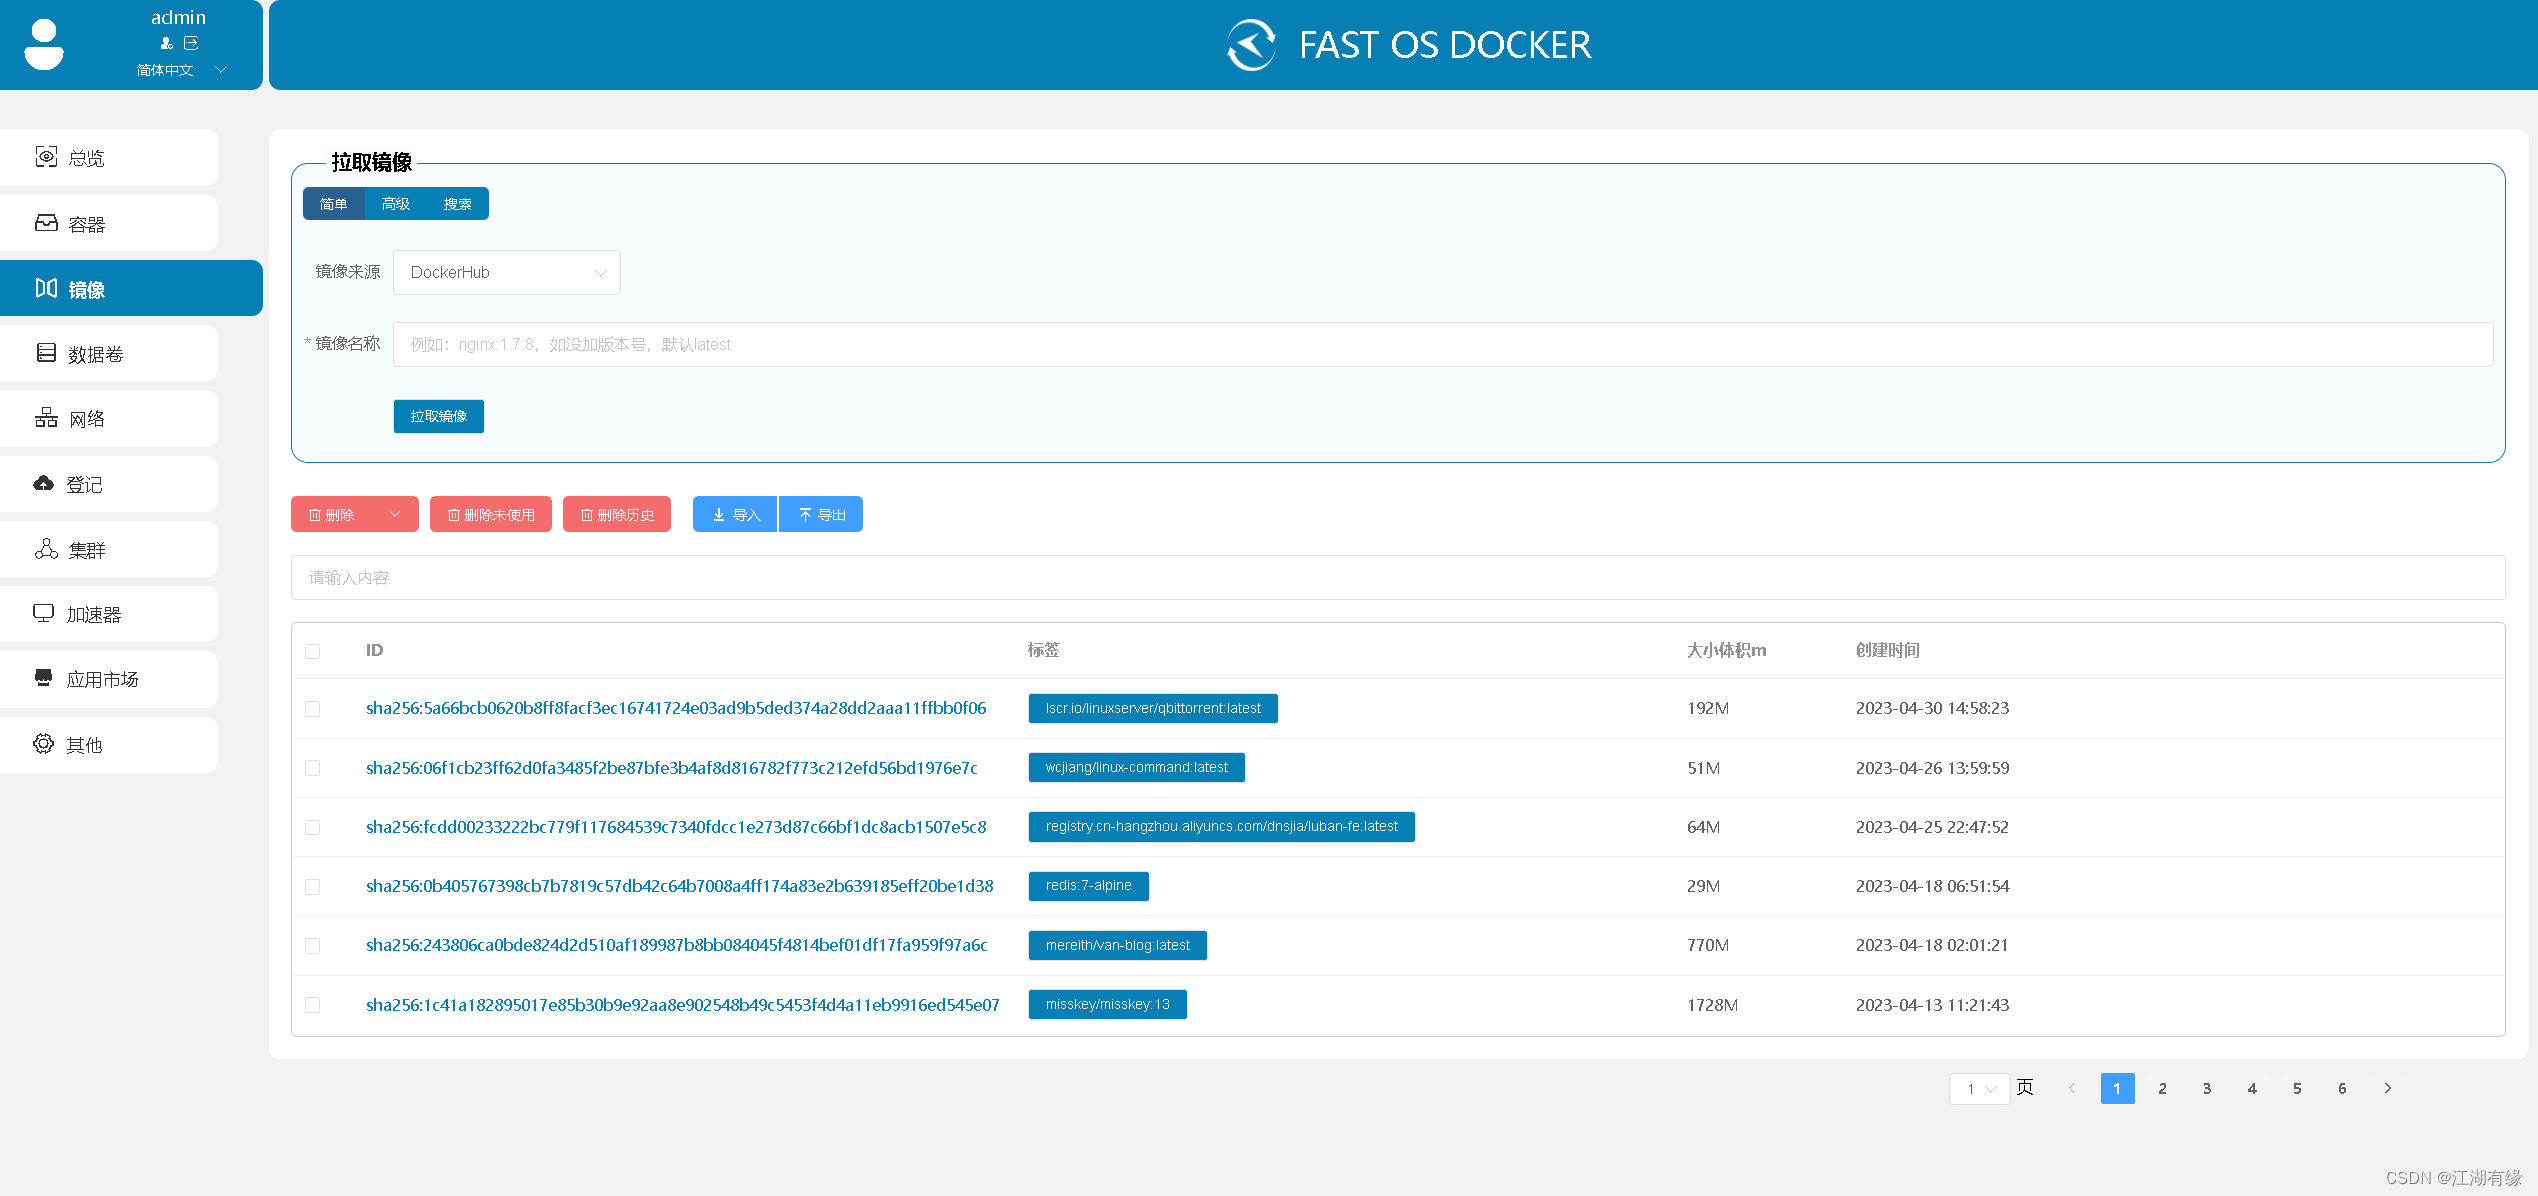Click the 加速器 accelerator monitor icon
The height and width of the screenshot is (1196, 2538).
coord(43,613)
